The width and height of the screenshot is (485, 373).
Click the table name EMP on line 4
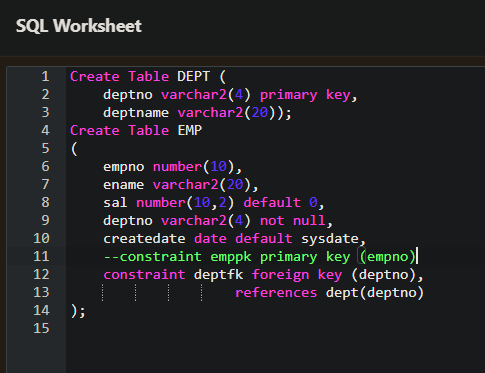point(190,130)
